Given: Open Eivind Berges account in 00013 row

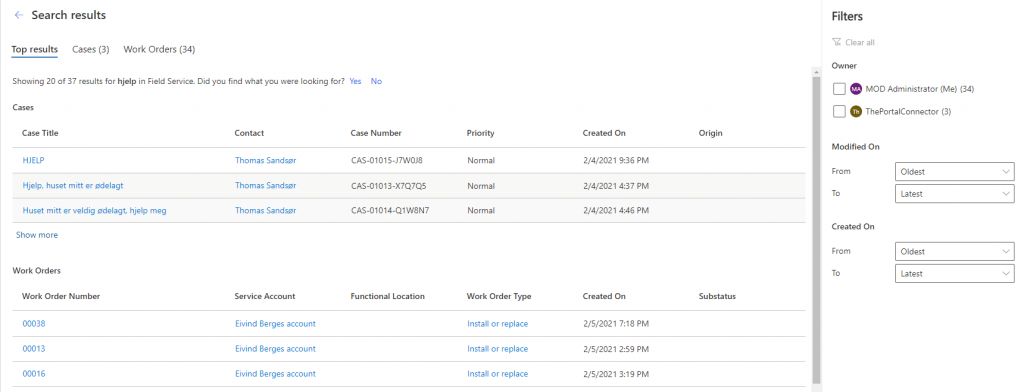Looking at the screenshot, I should 275,349.
